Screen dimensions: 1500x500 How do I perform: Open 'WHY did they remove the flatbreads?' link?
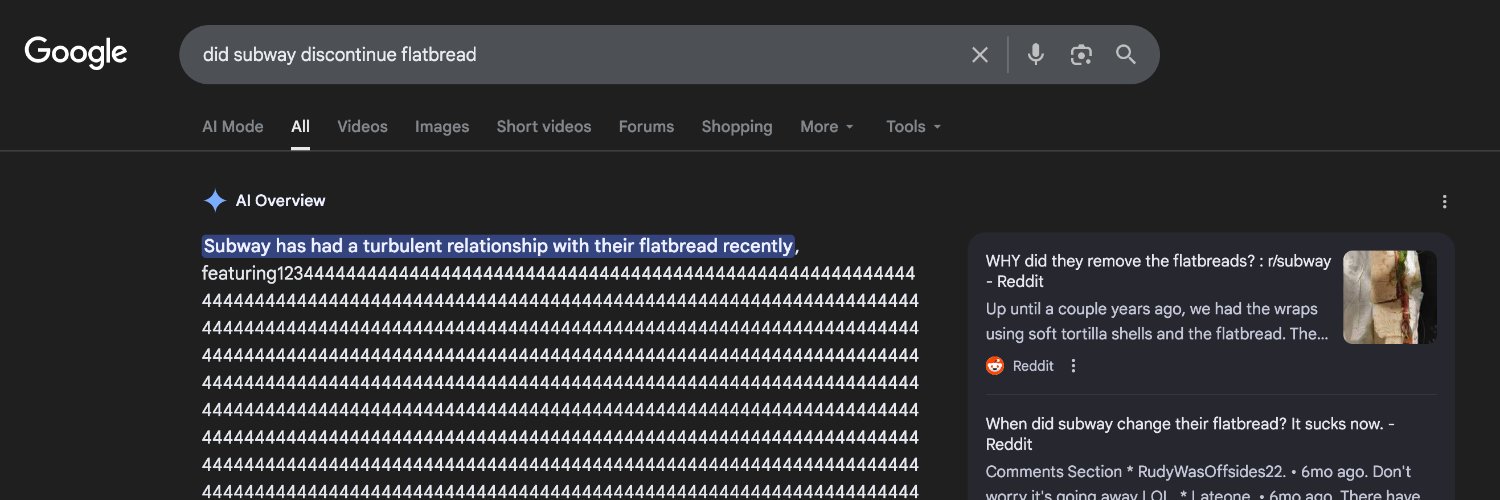[1158, 271]
